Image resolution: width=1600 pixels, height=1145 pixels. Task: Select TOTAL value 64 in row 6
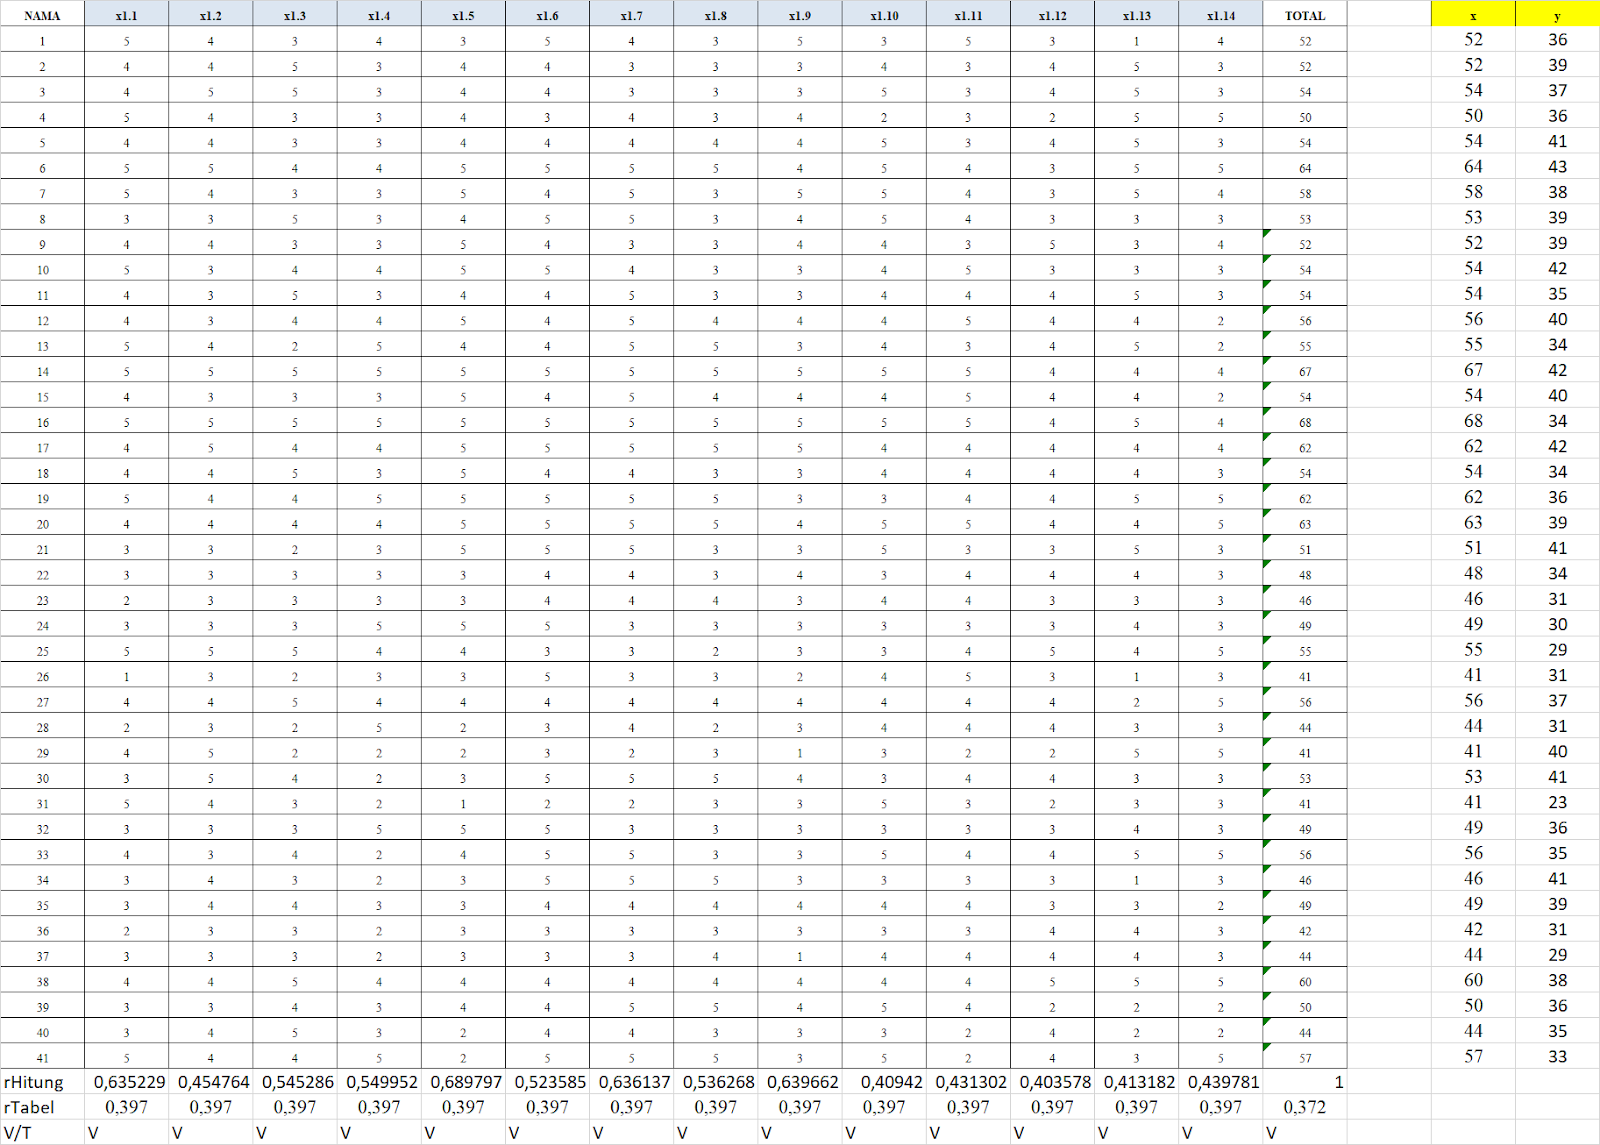click(x=1305, y=169)
